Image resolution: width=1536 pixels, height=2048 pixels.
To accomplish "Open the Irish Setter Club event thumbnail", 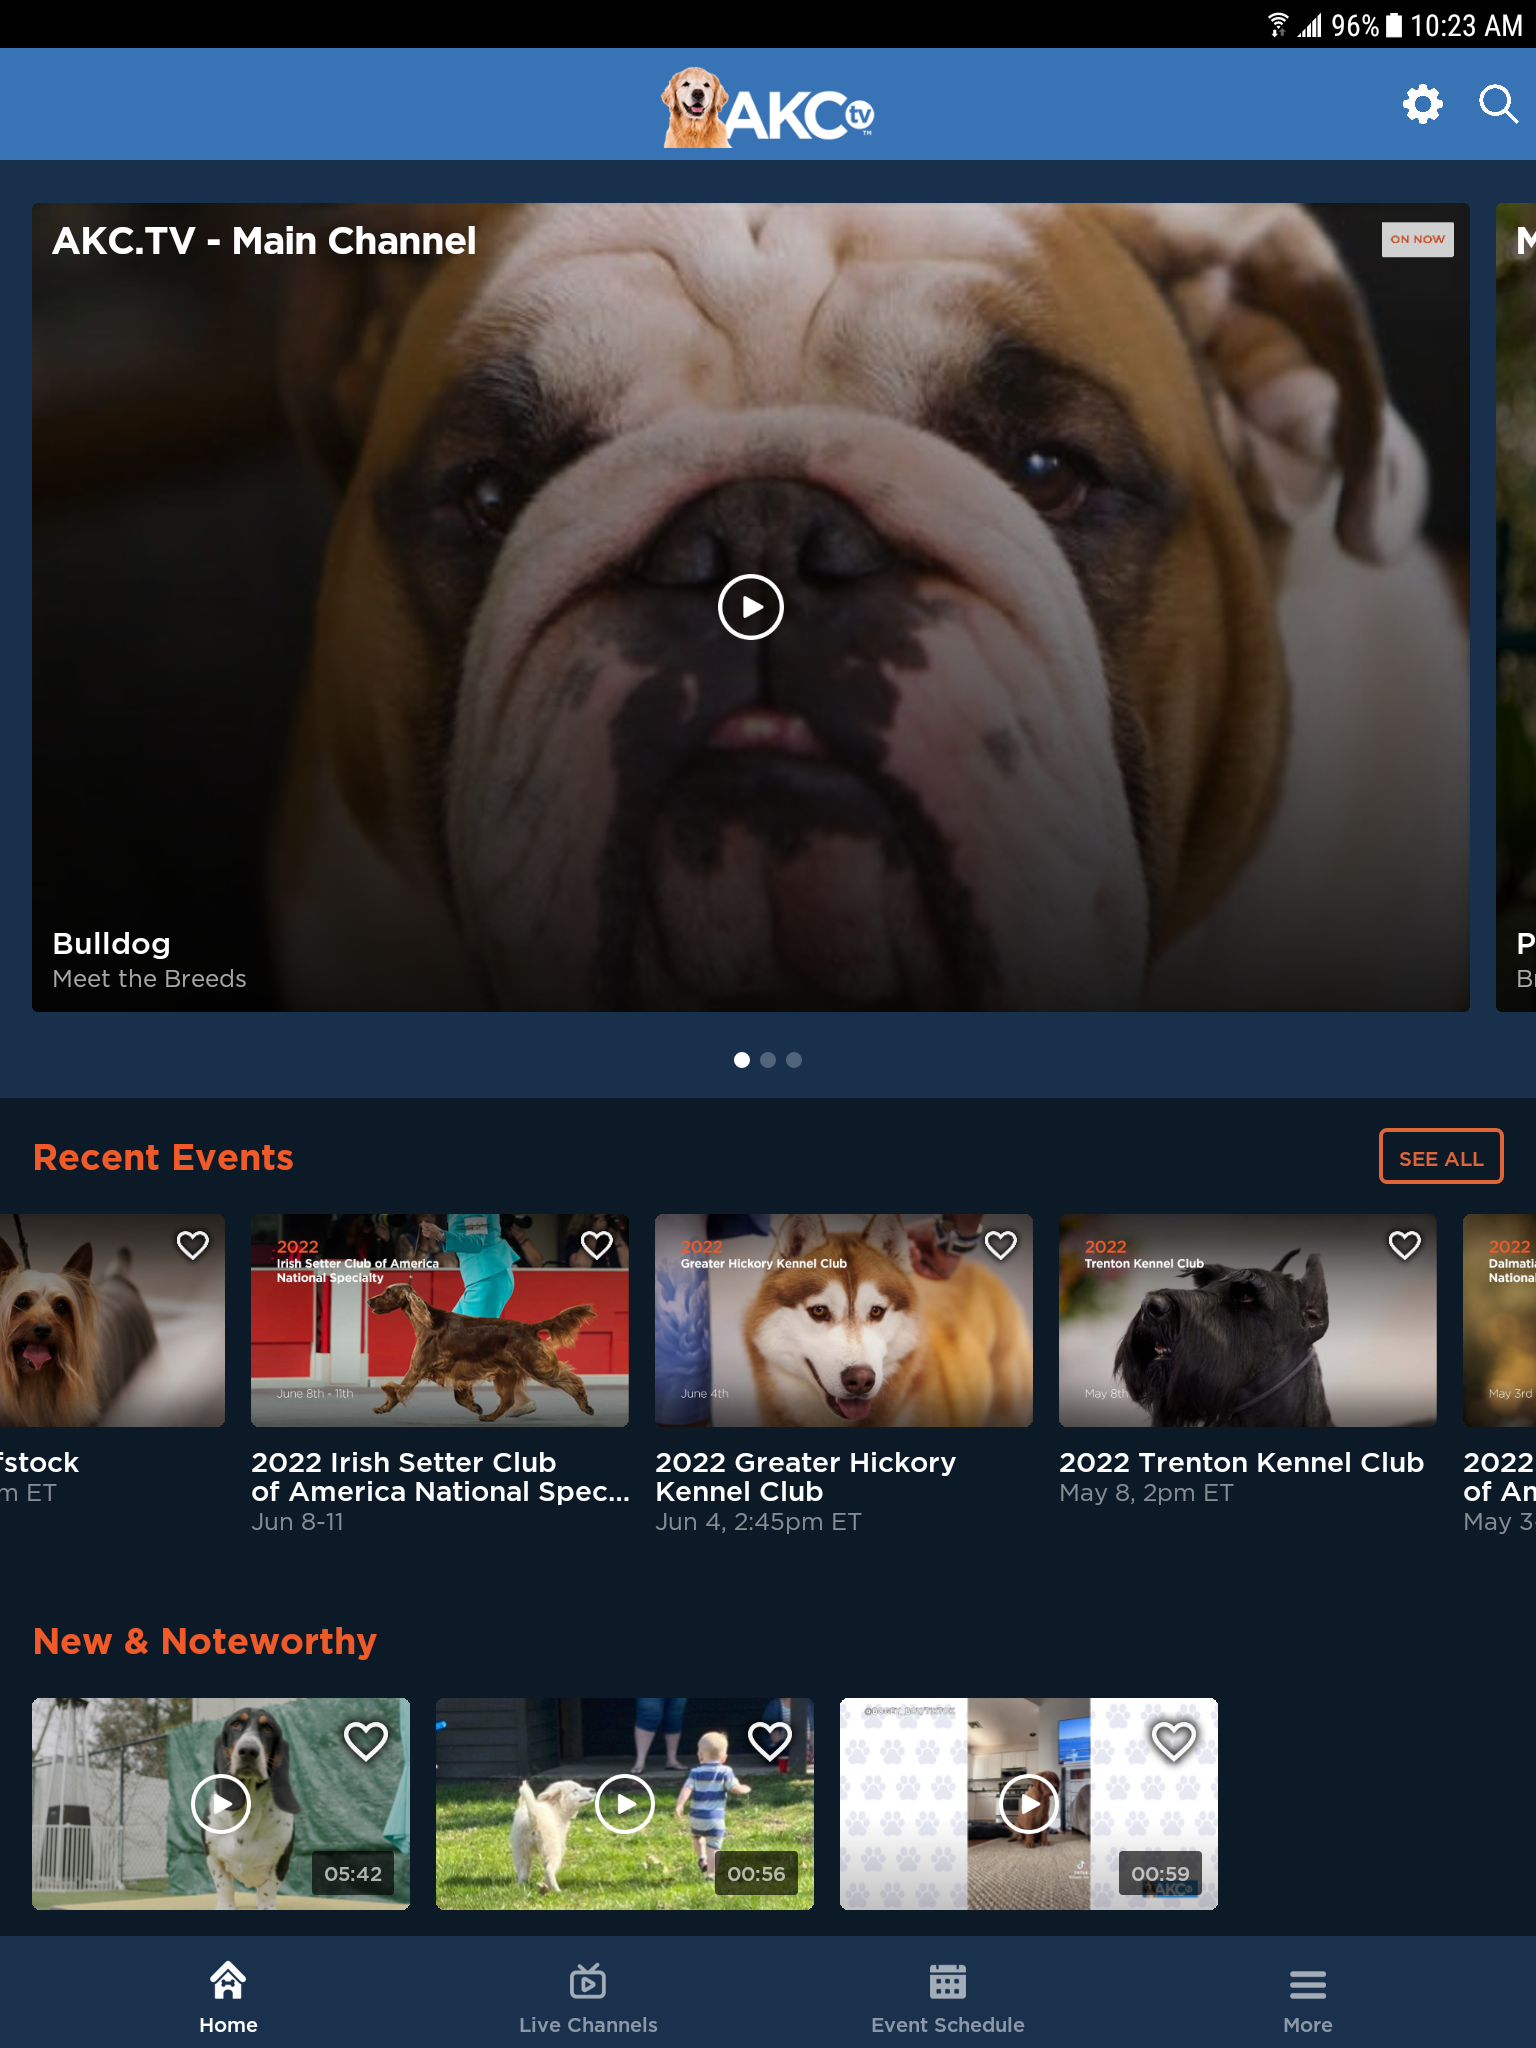I will click(x=440, y=1320).
